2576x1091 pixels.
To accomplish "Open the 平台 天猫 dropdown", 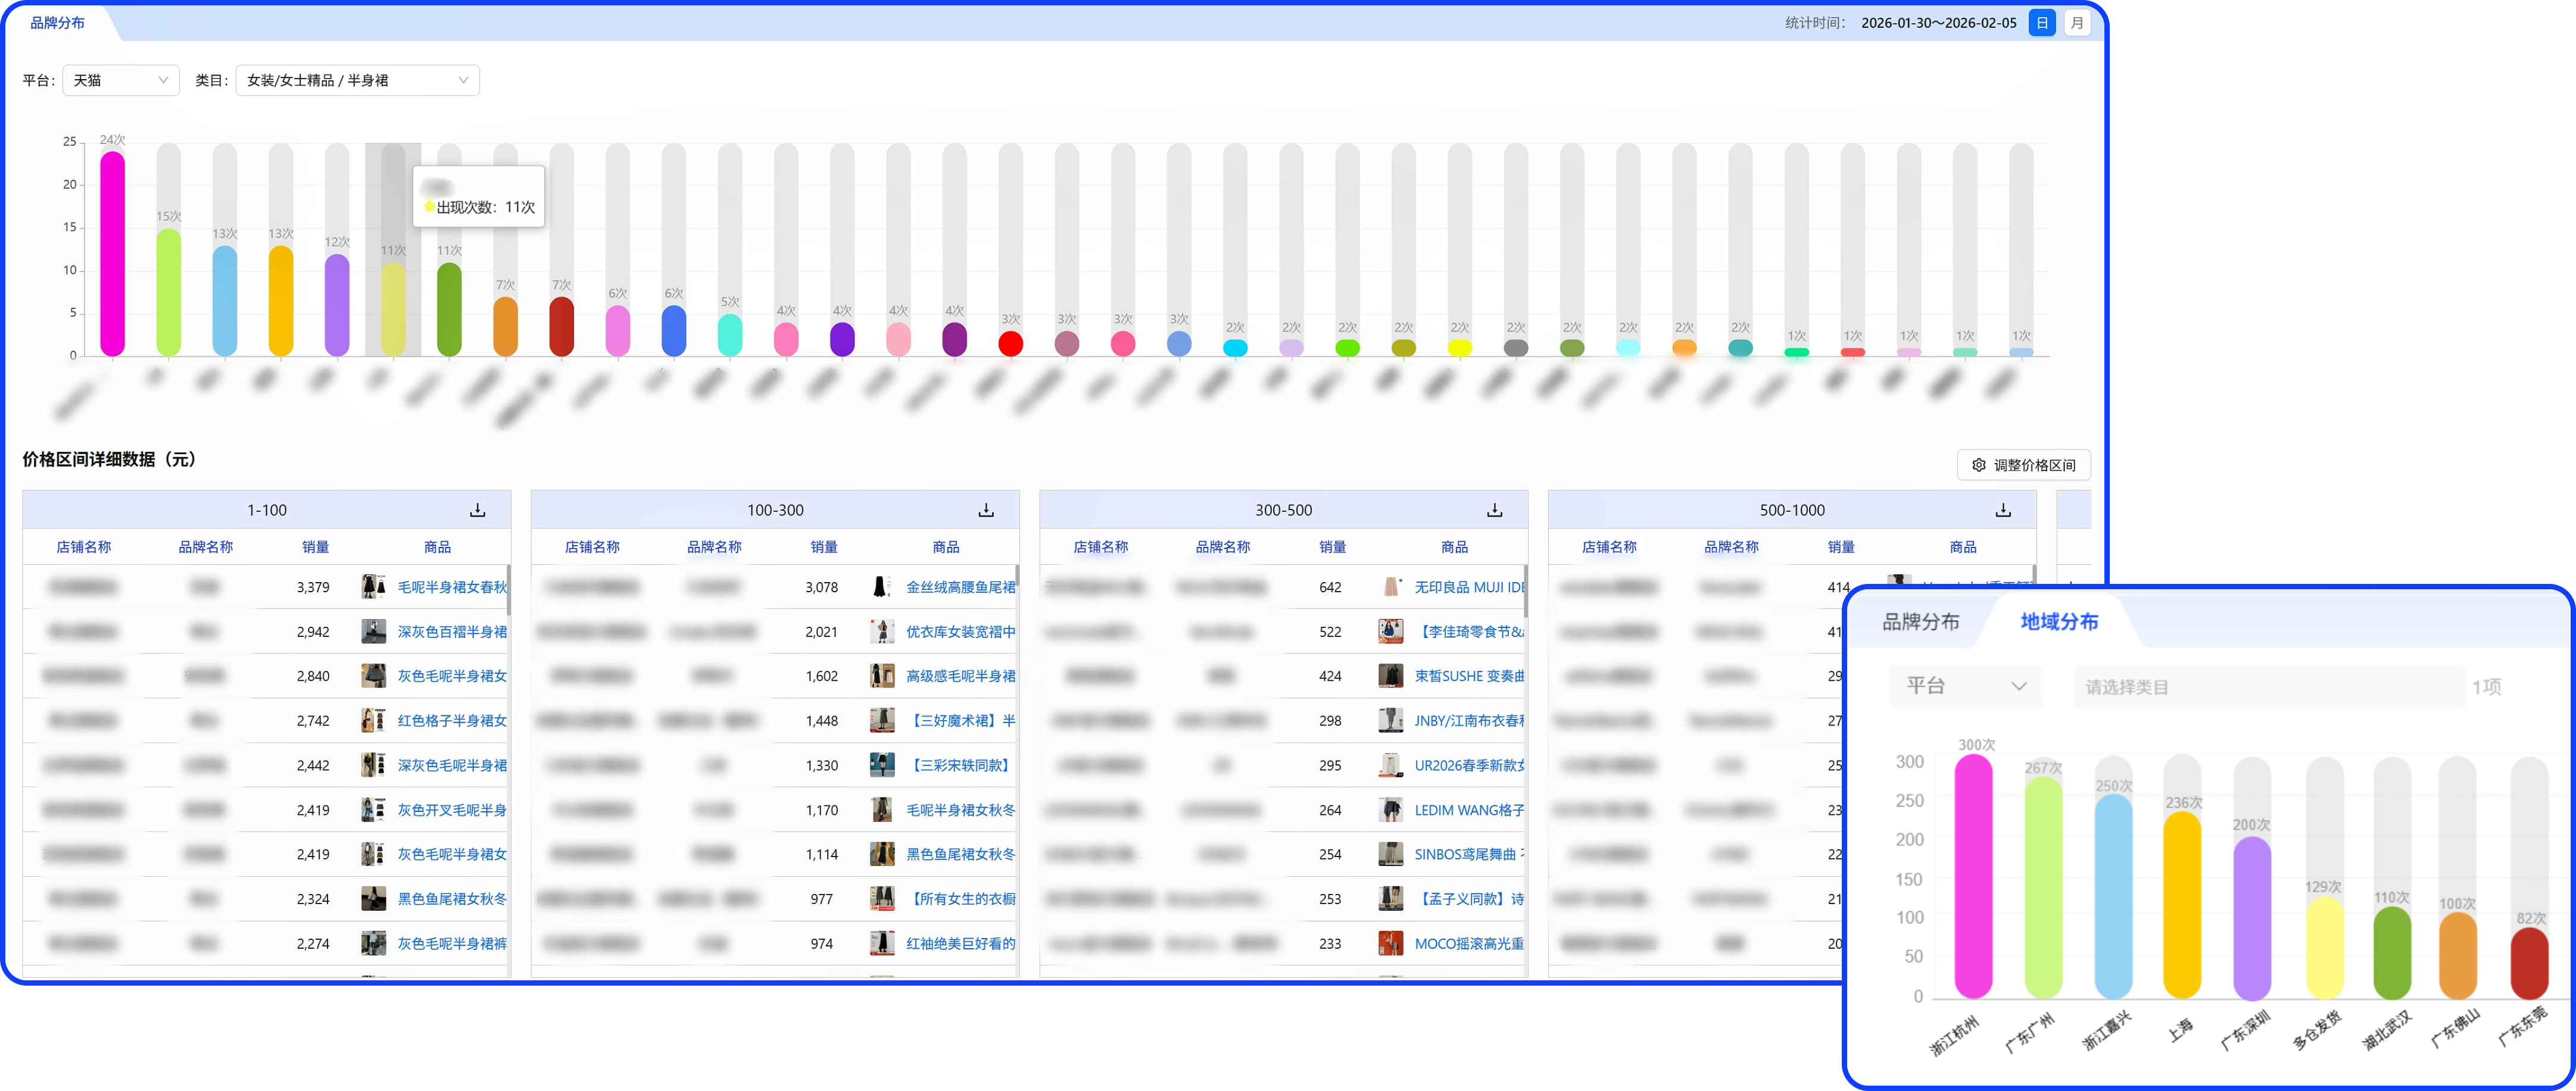I will pyautogui.click(x=120, y=80).
